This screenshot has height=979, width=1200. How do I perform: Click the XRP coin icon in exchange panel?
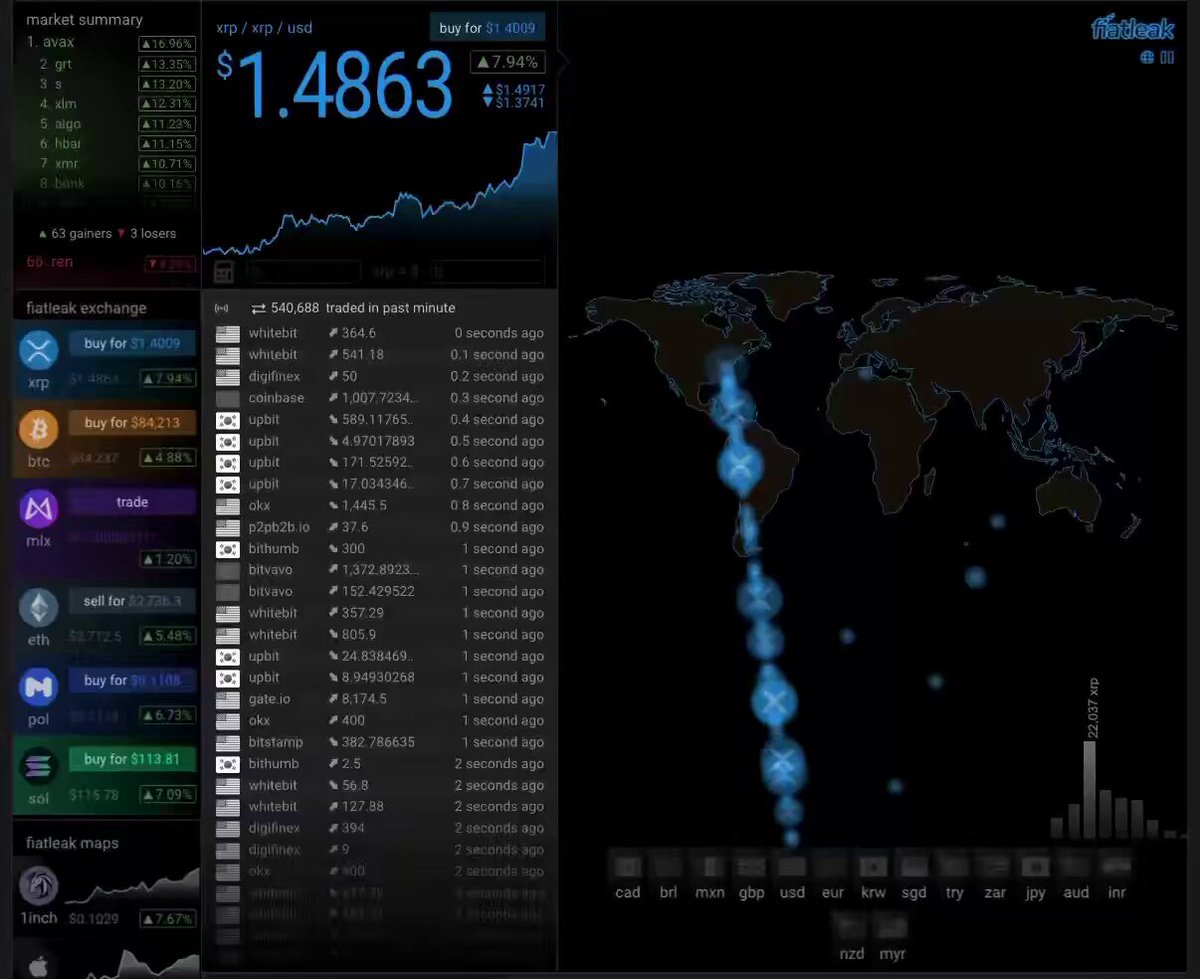tap(39, 351)
